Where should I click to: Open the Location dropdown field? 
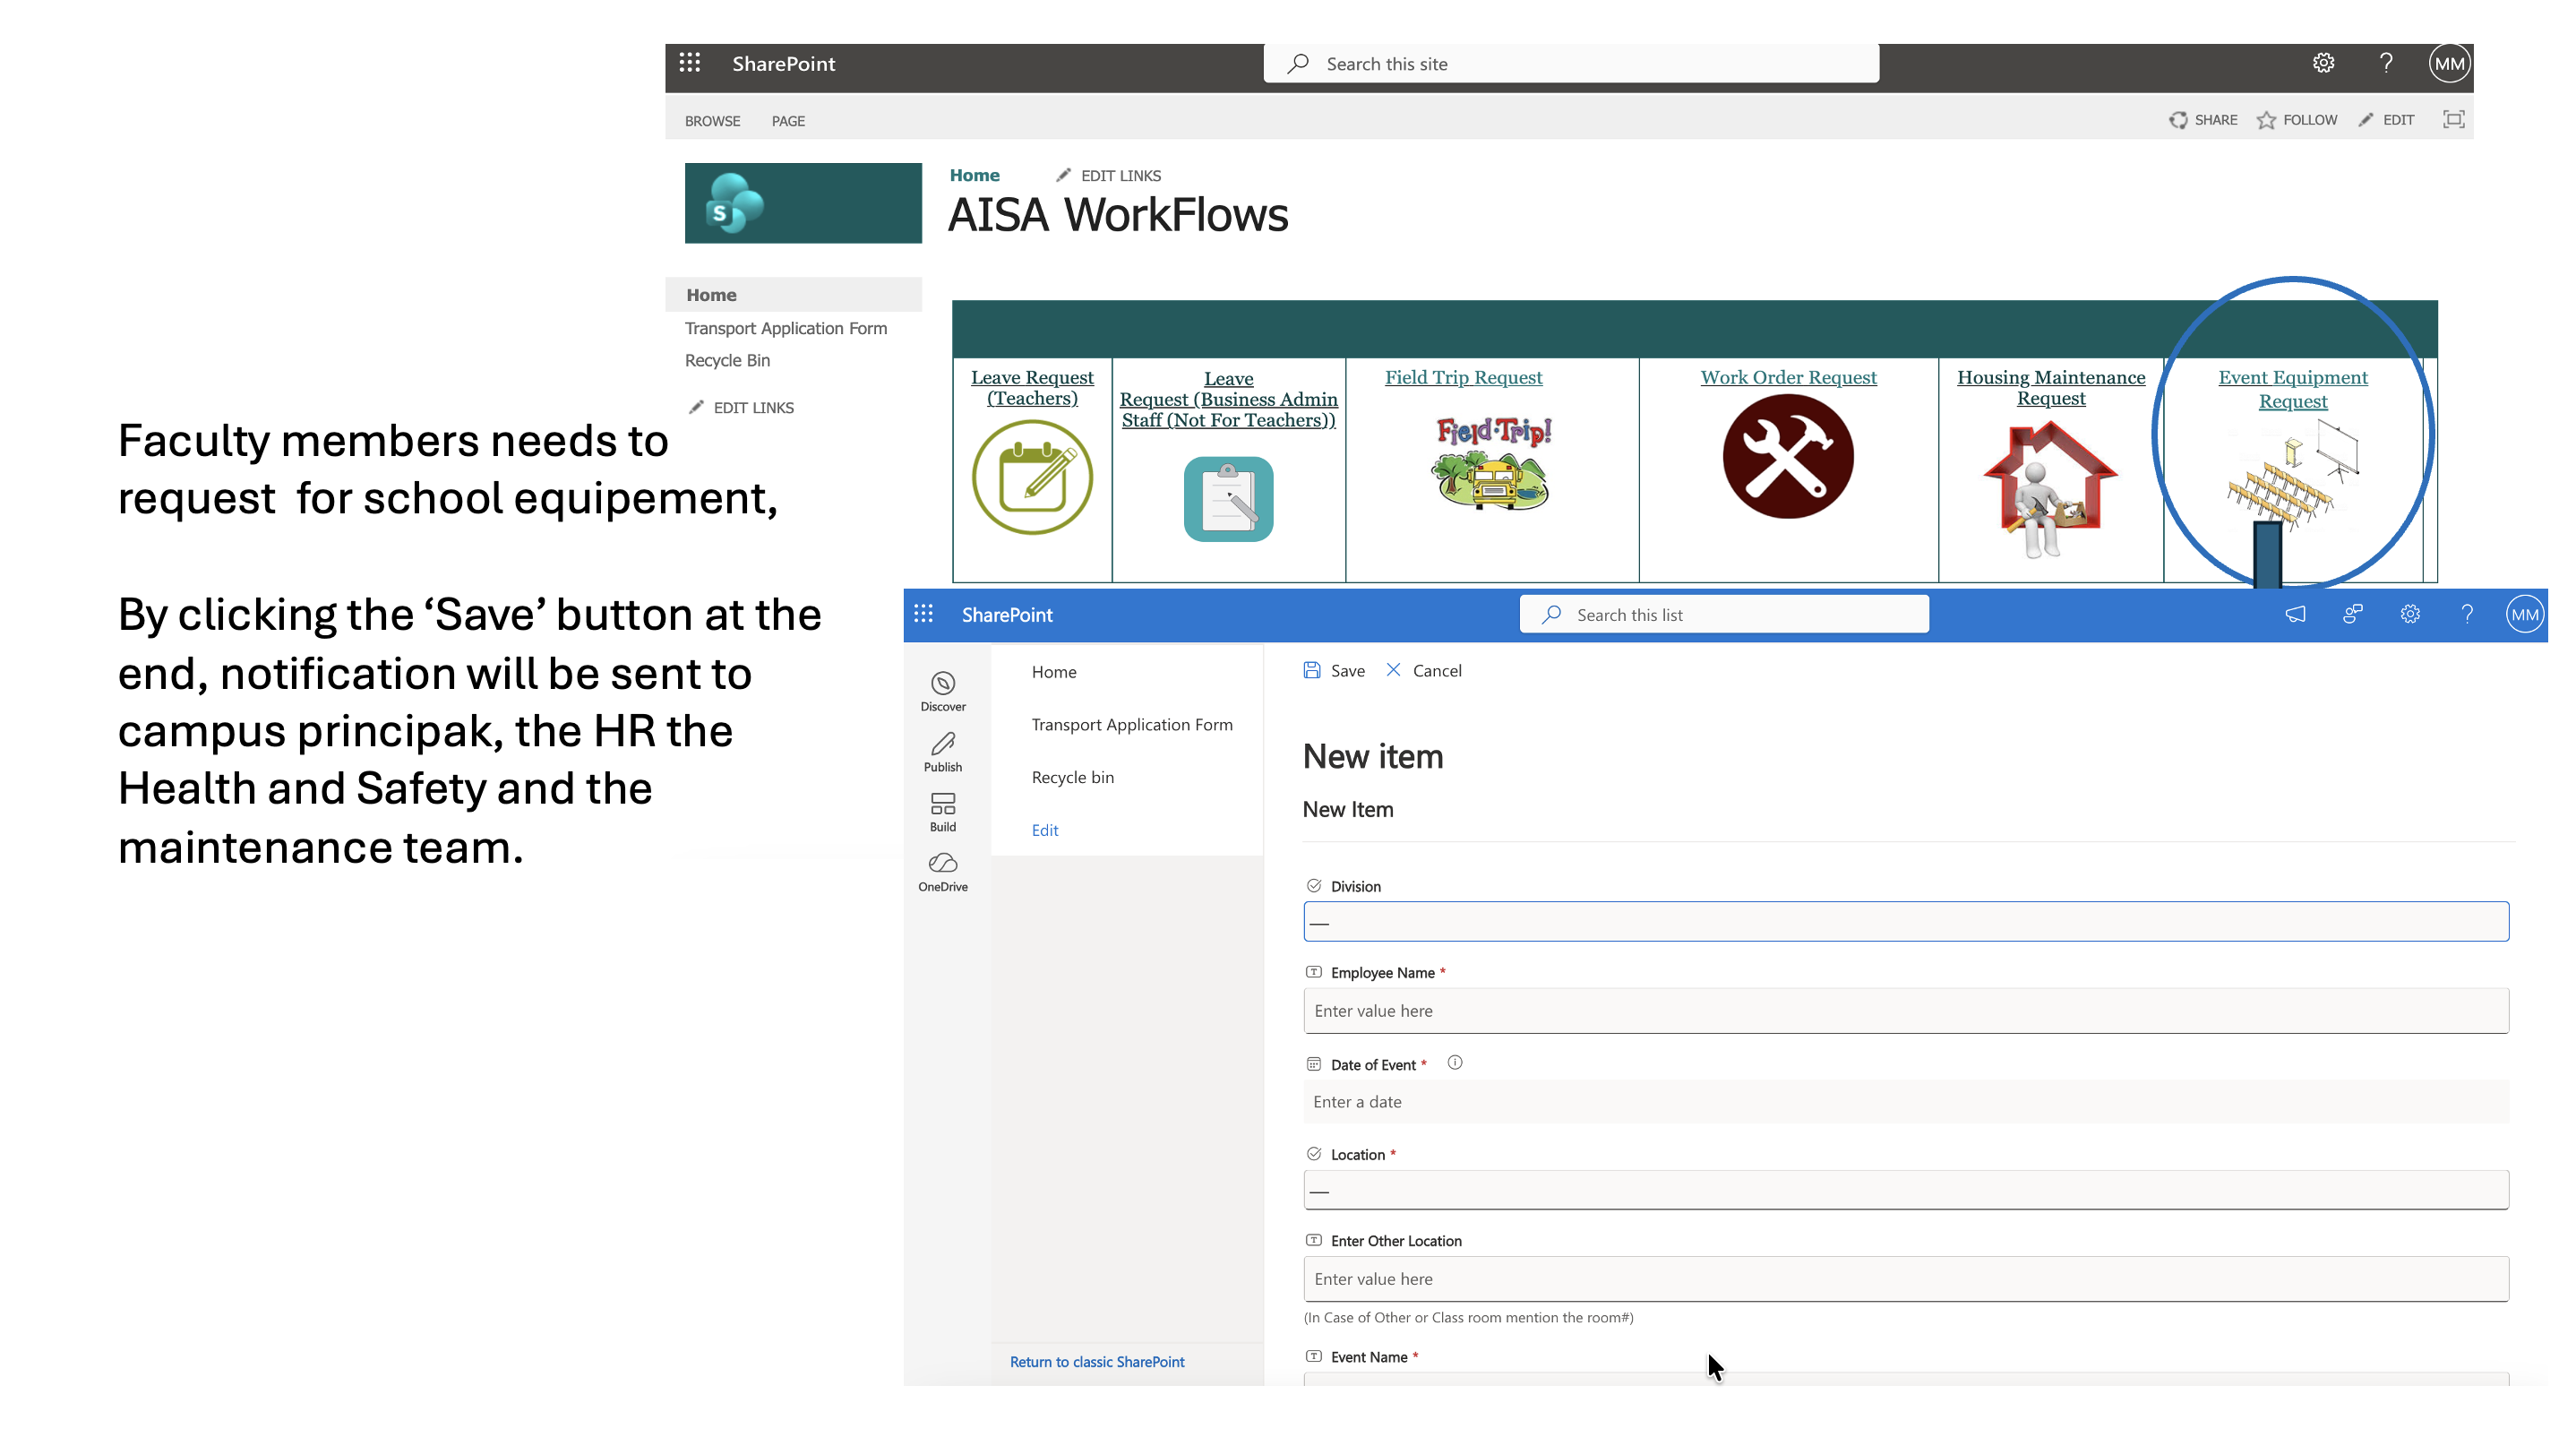(x=1906, y=1190)
